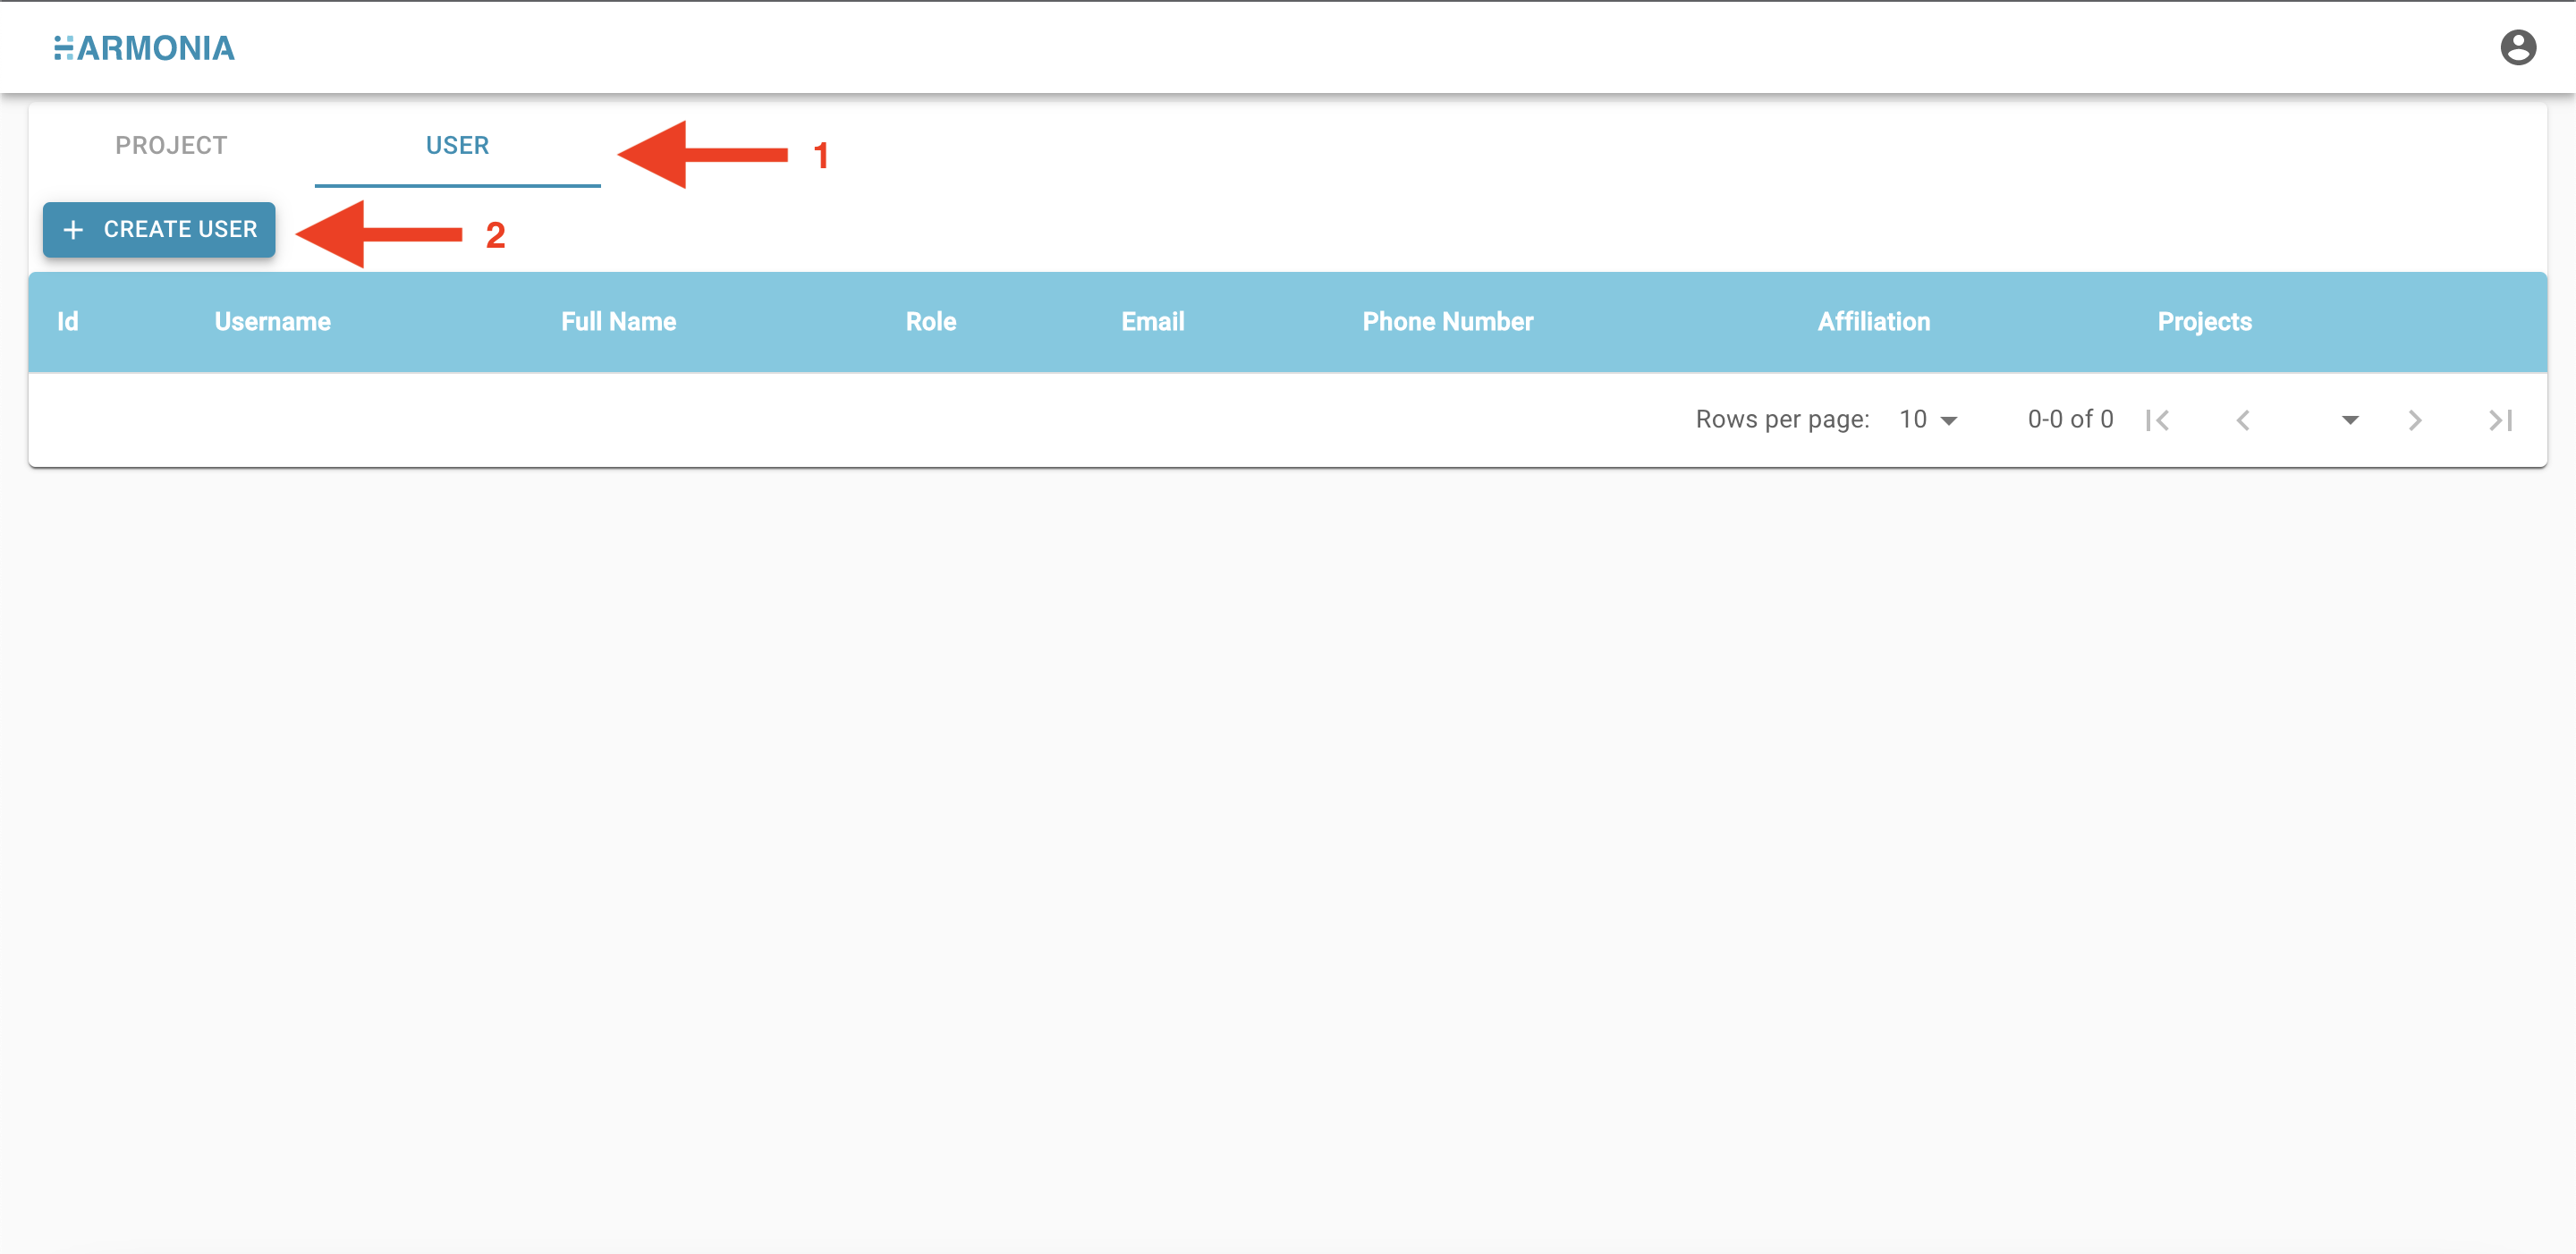Go to first page of users table

click(x=2157, y=420)
